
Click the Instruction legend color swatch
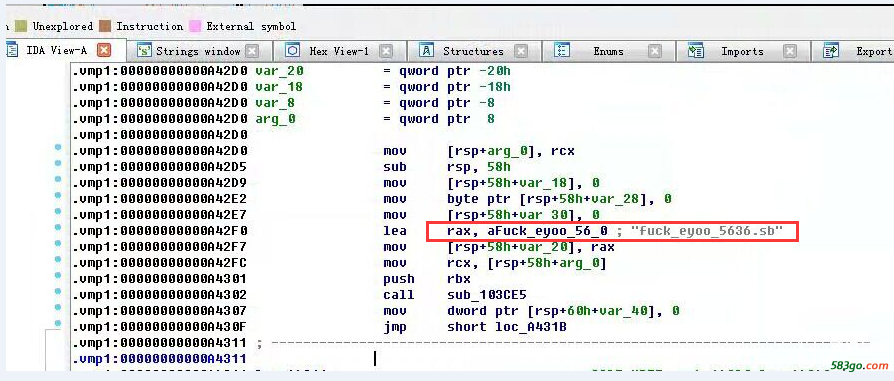point(104,26)
